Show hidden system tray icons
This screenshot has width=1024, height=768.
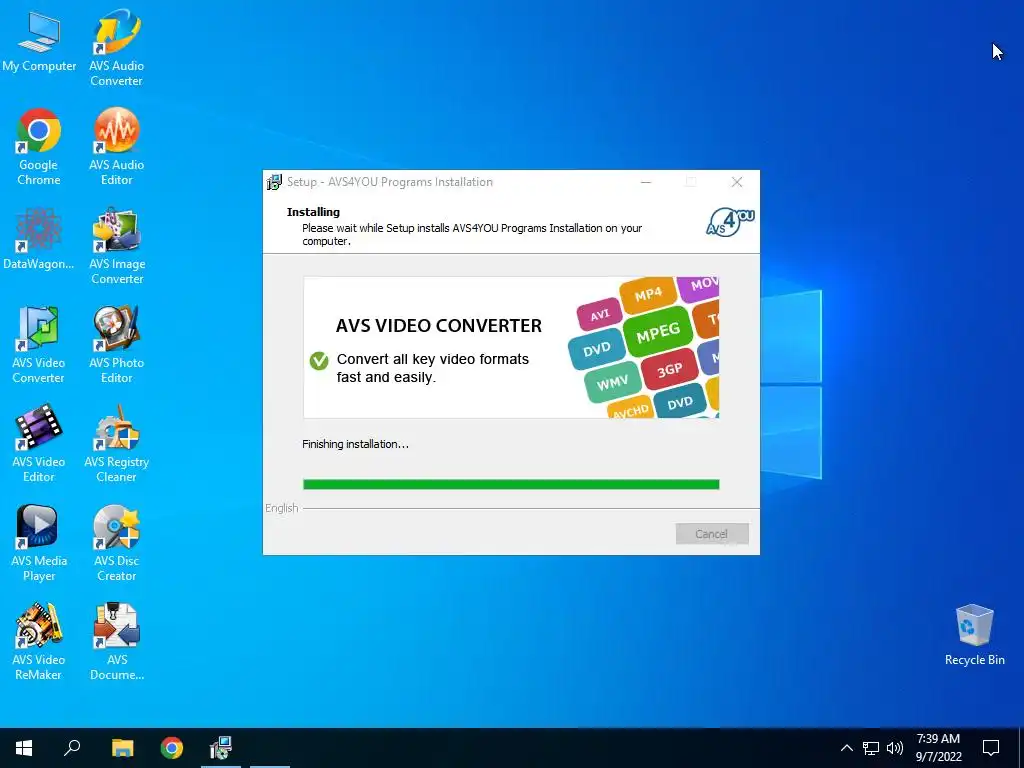(846, 748)
